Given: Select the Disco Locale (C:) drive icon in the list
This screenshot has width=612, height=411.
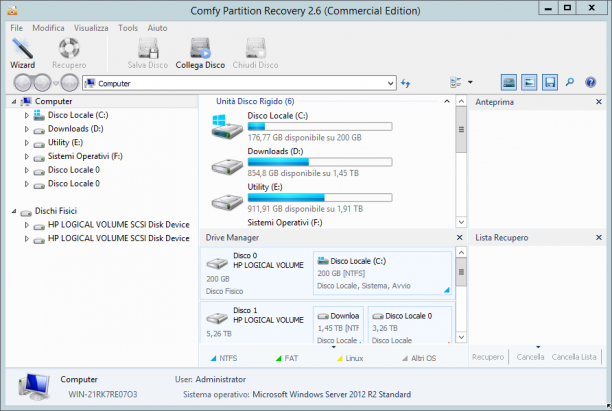Looking at the screenshot, I should pyautogui.click(x=227, y=127).
